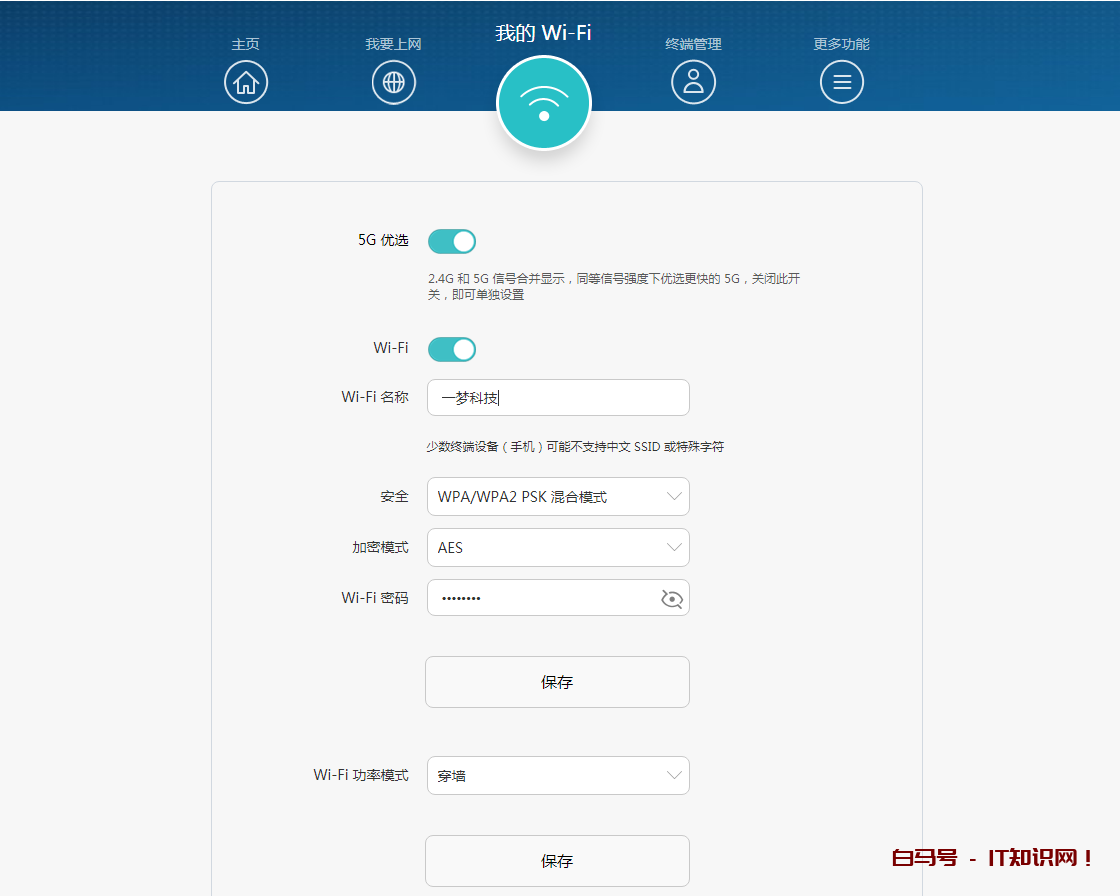Viewport: 1120px width, 896px height.
Task: Click inside the Wi-Fi 名称 input field
Action: [558, 397]
